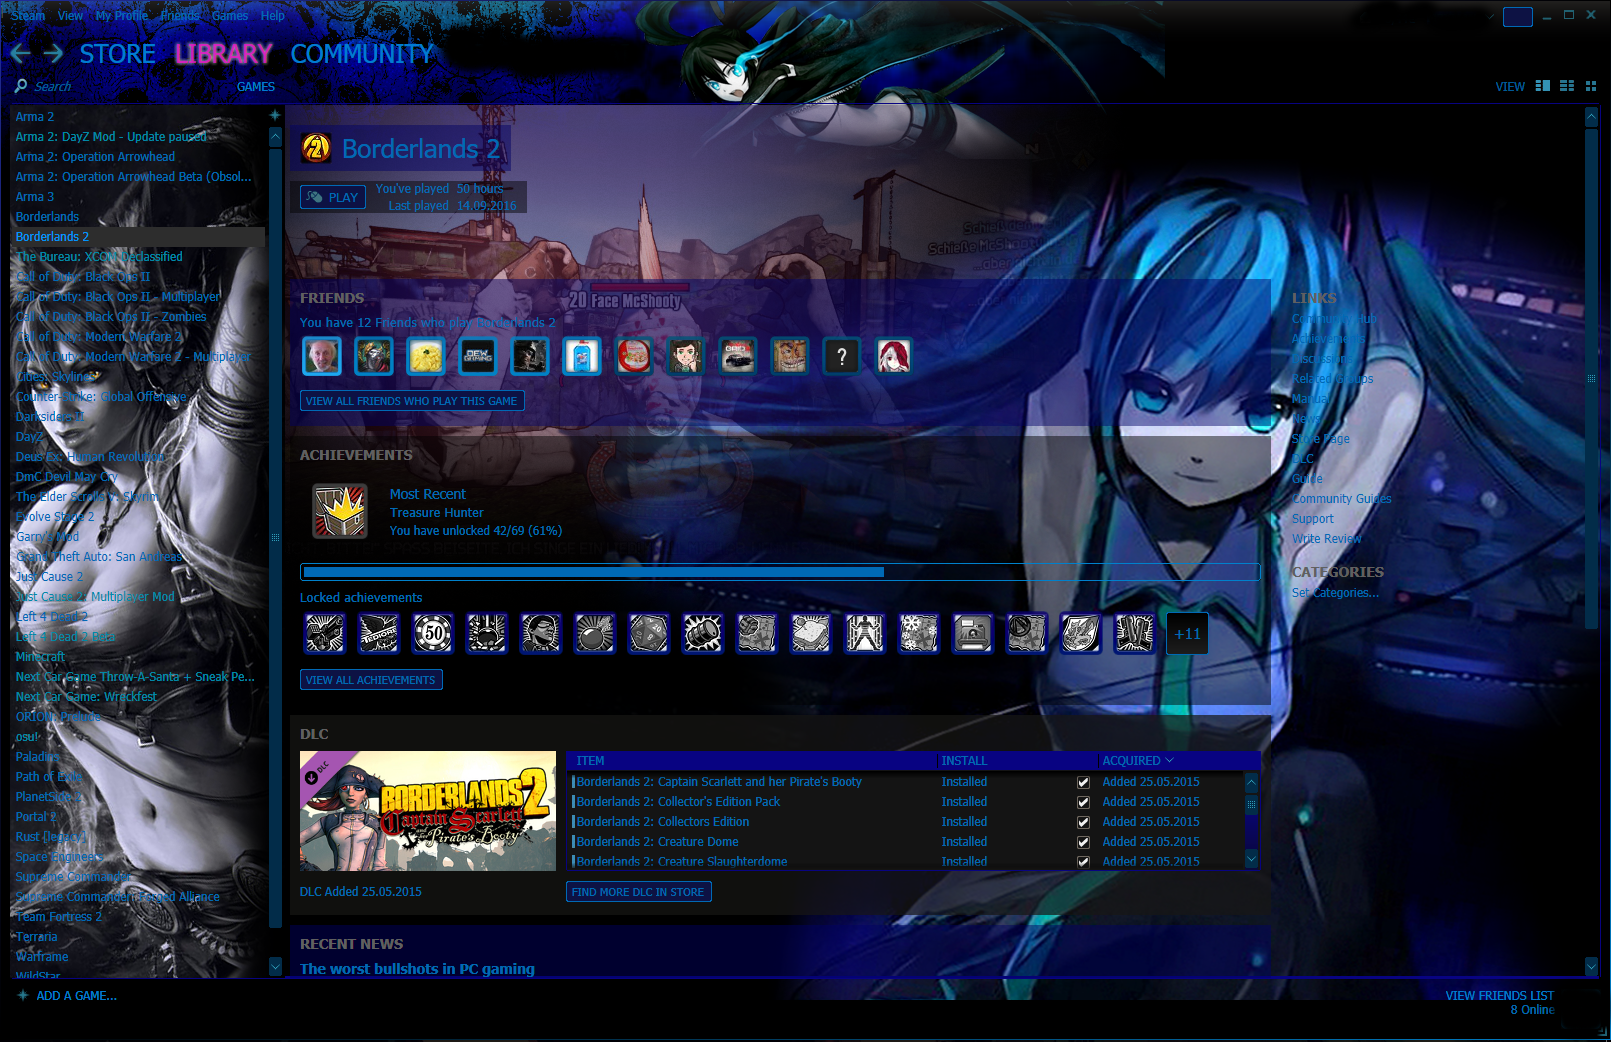The image size is (1611, 1042).
Task: Click Add a Game at the bottom
Action: coord(76,996)
